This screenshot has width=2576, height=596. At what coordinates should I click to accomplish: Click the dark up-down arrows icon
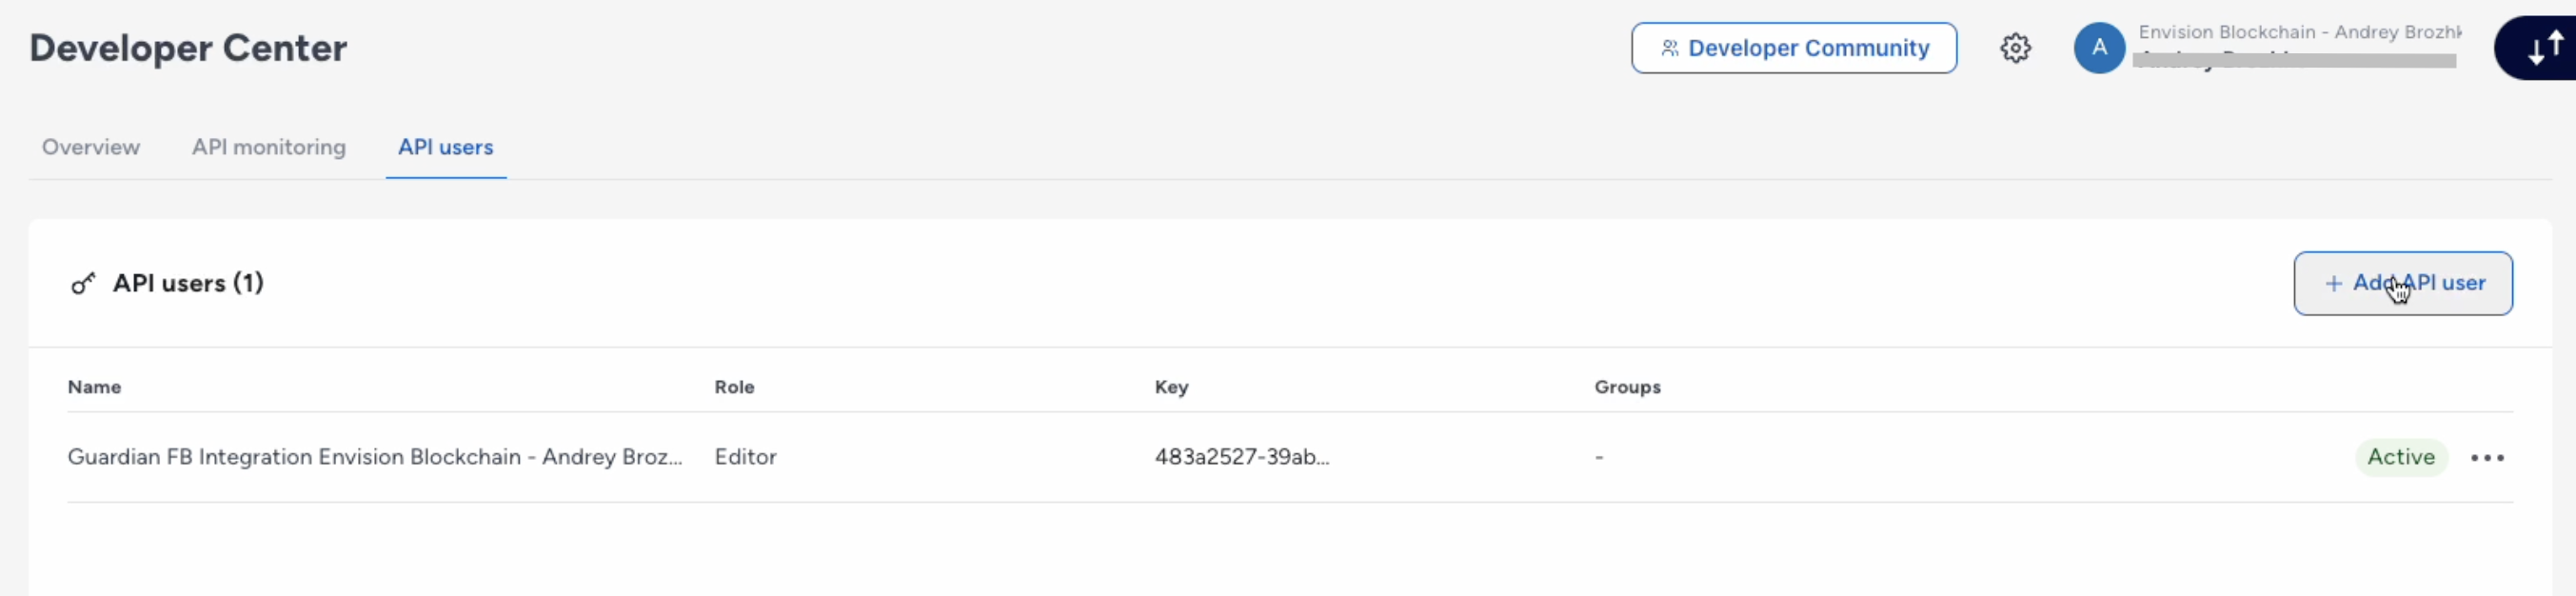point(2544,48)
